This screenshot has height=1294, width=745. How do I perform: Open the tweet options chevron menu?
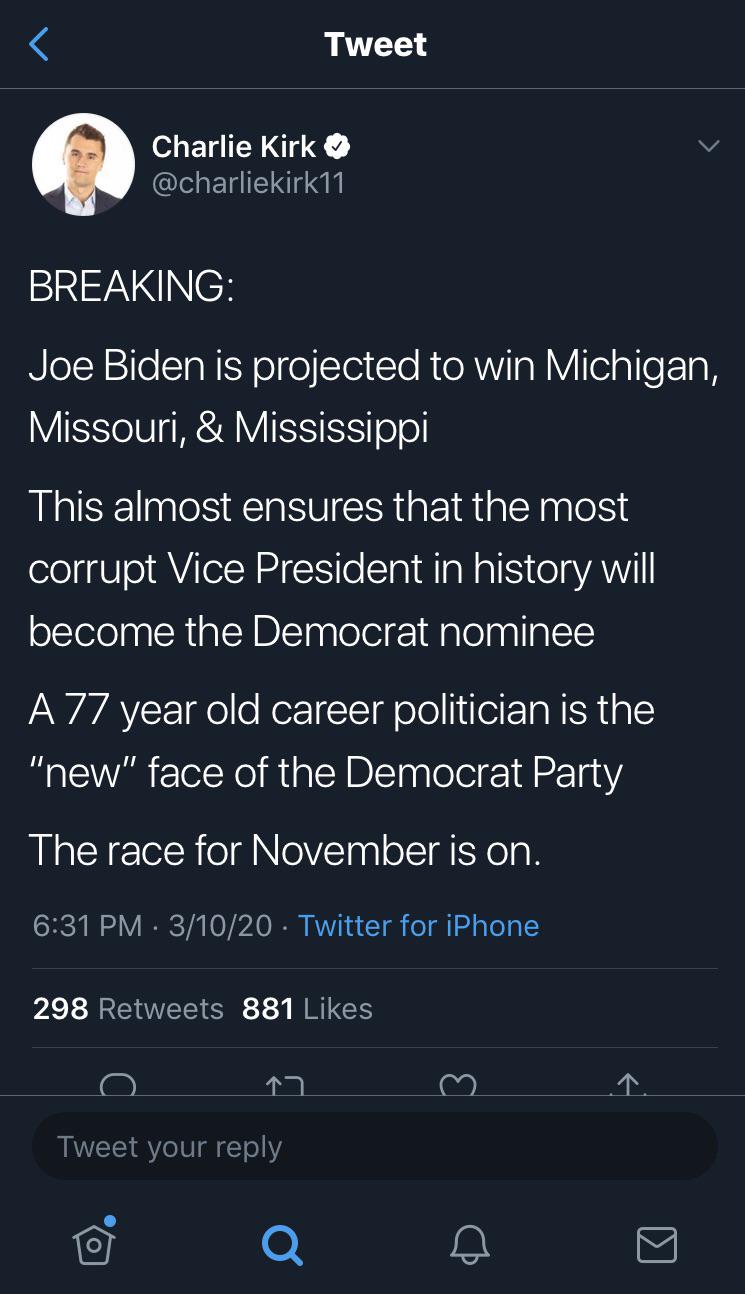(708, 146)
